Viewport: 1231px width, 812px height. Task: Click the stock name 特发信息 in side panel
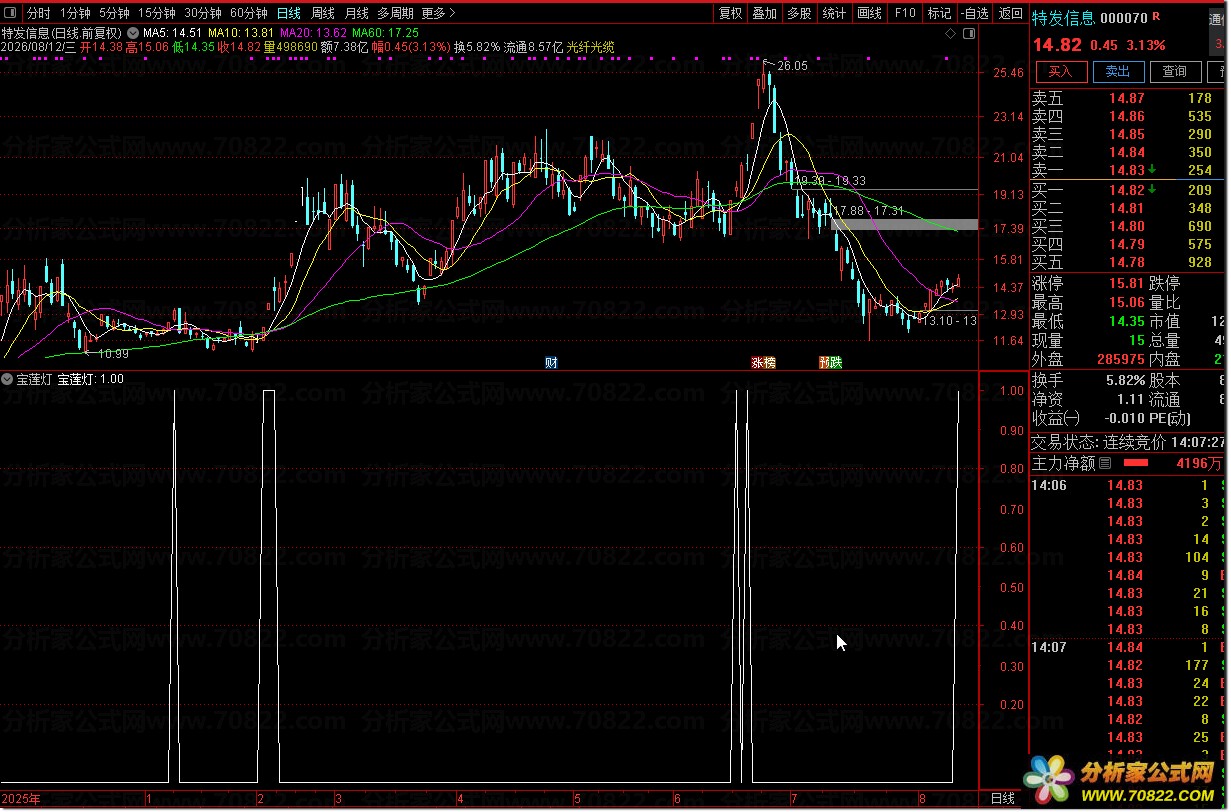point(1064,18)
